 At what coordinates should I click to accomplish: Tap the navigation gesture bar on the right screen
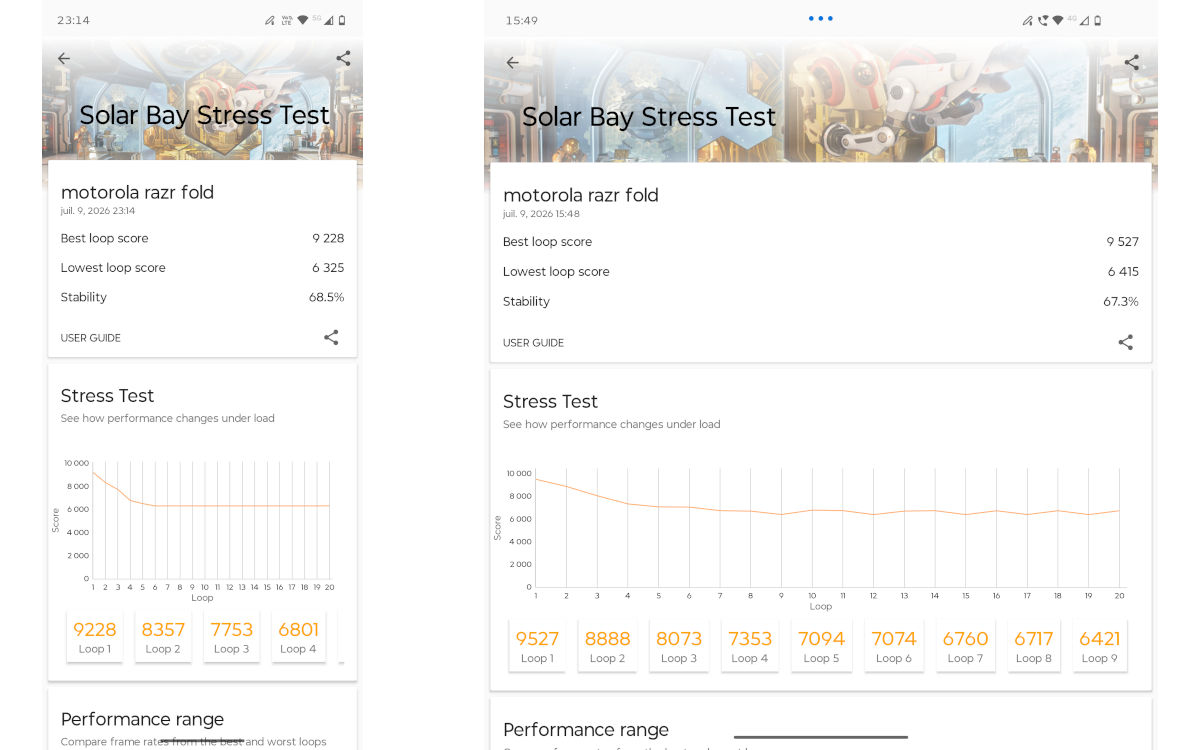coord(821,737)
